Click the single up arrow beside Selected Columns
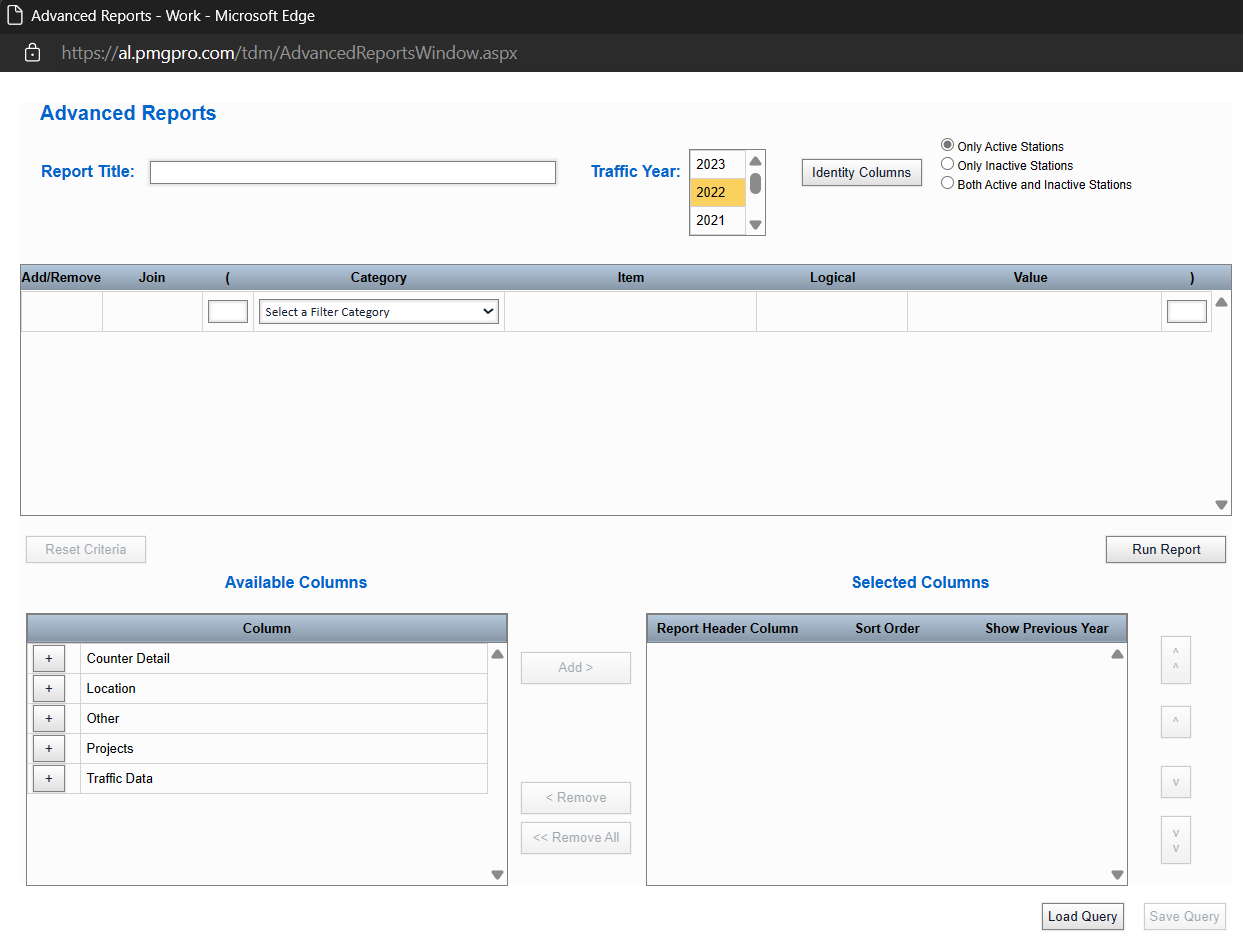The height and width of the screenshot is (938, 1243). pyautogui.click(x=1175, y=721)
